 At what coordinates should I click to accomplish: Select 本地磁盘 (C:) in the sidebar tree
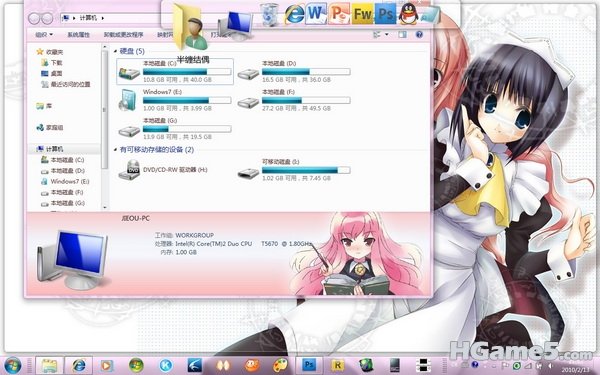[62, 160]
